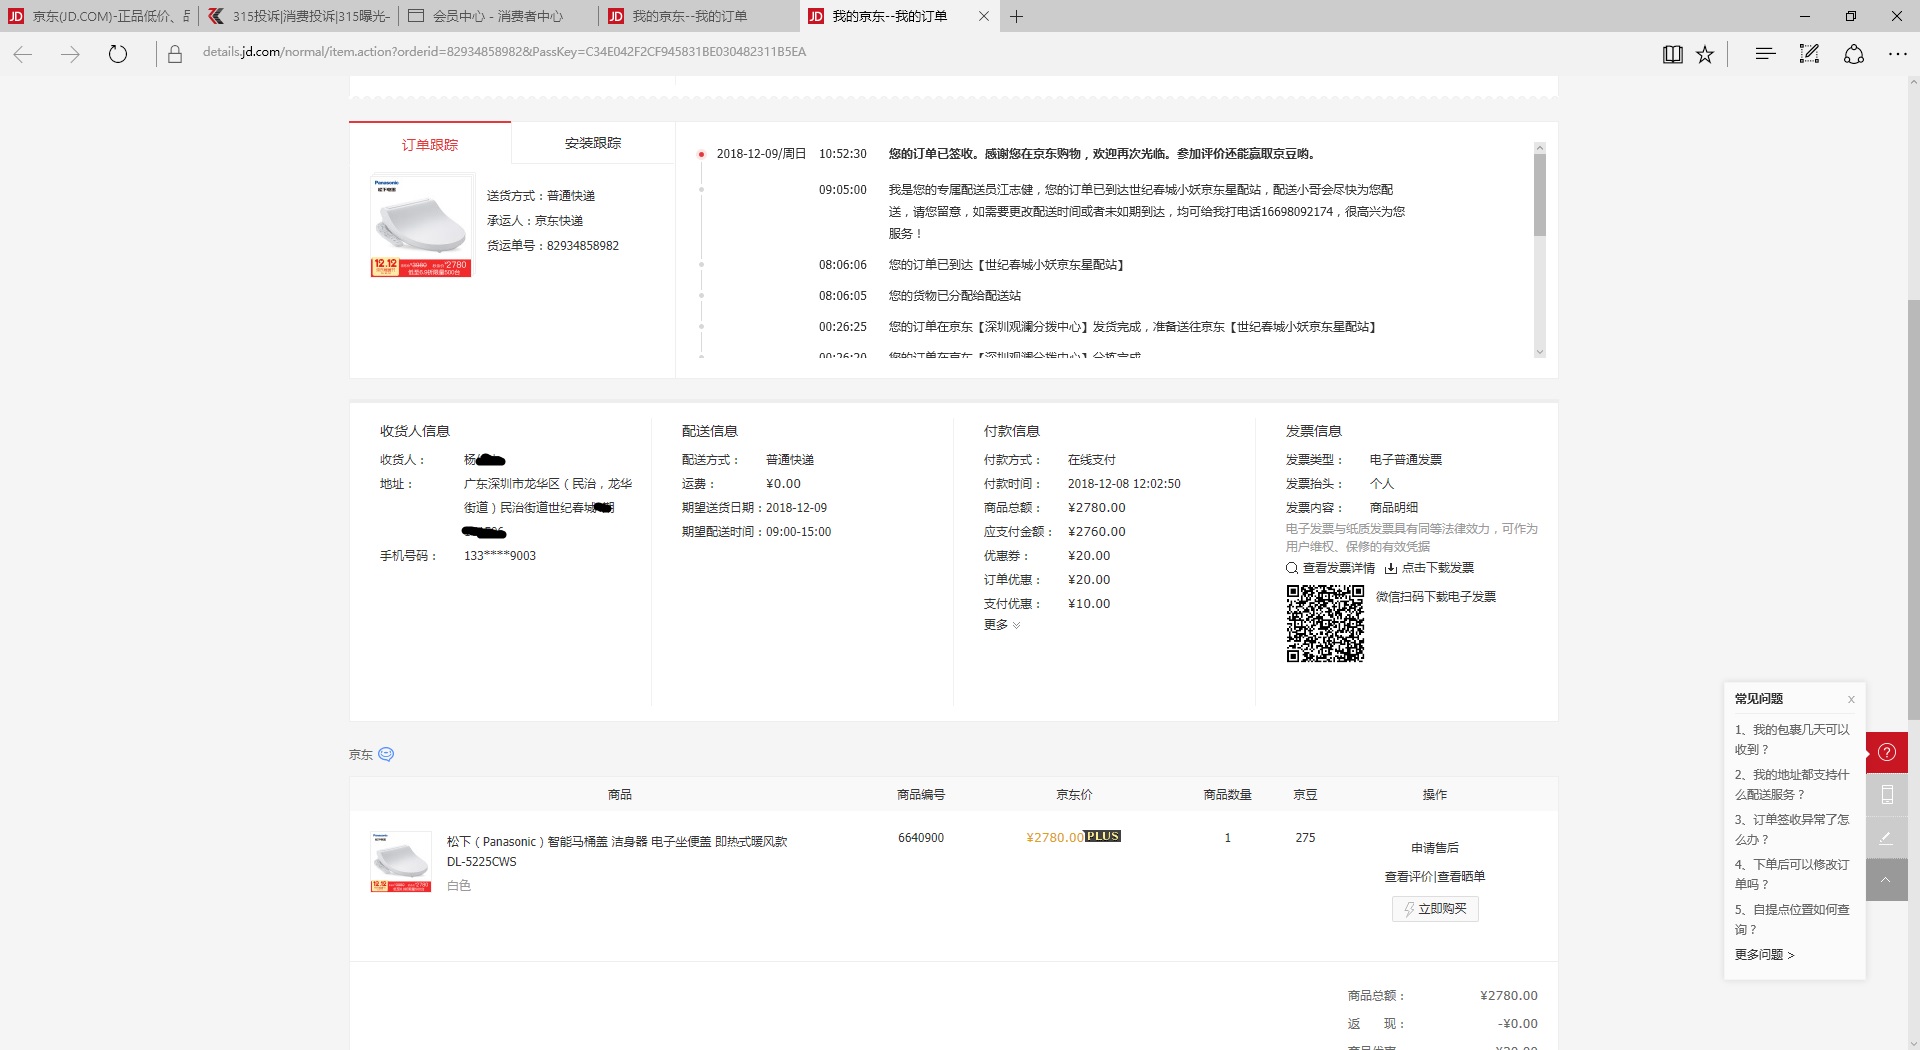Click 更多问题 > link

[x=1765, y=954]
